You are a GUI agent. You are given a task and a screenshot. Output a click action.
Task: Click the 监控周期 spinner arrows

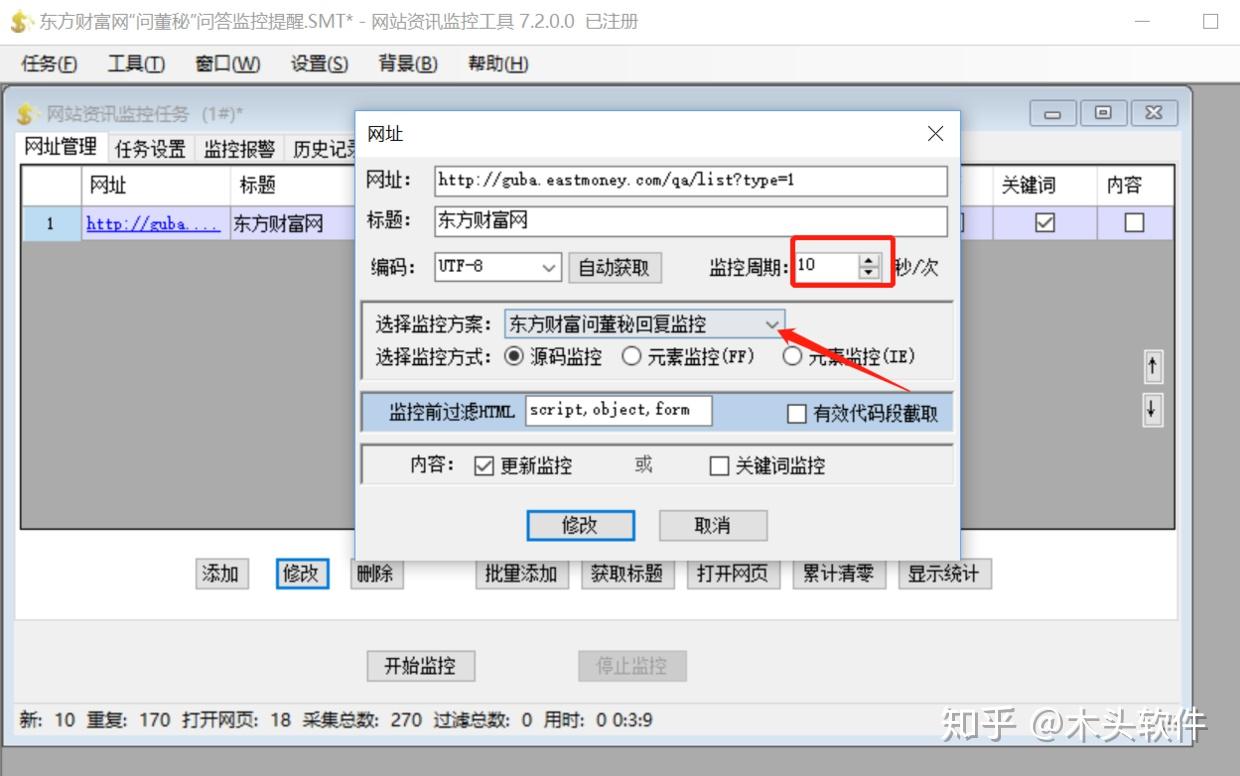(869, 267)
